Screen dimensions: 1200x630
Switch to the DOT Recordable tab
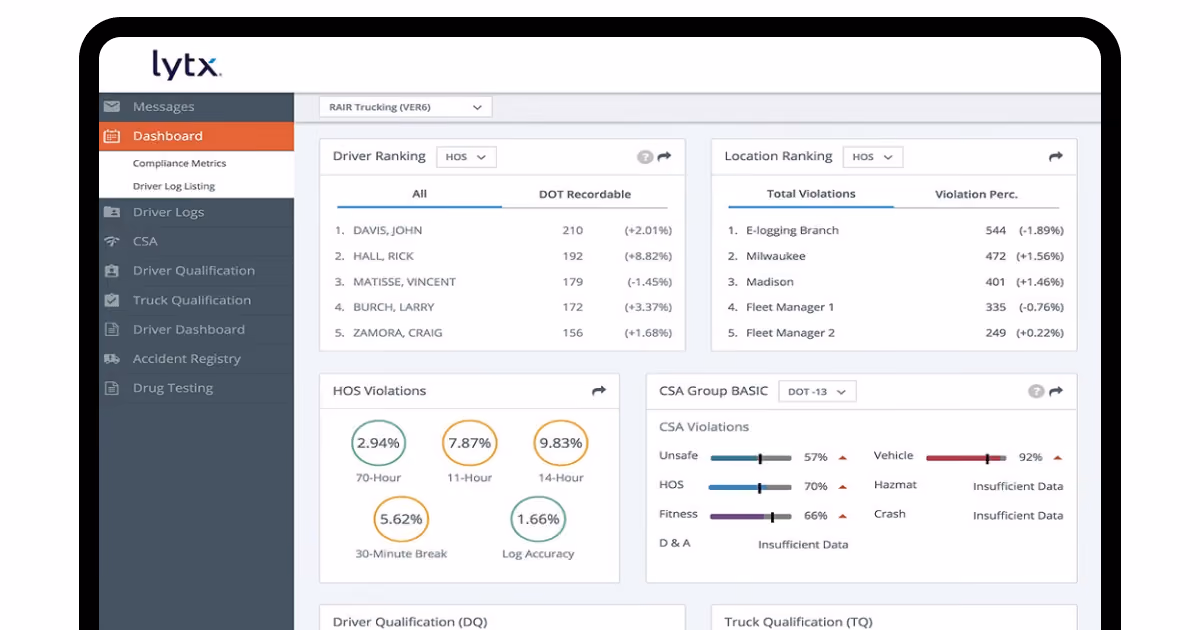pyautogui.click(x=585, y=194)
